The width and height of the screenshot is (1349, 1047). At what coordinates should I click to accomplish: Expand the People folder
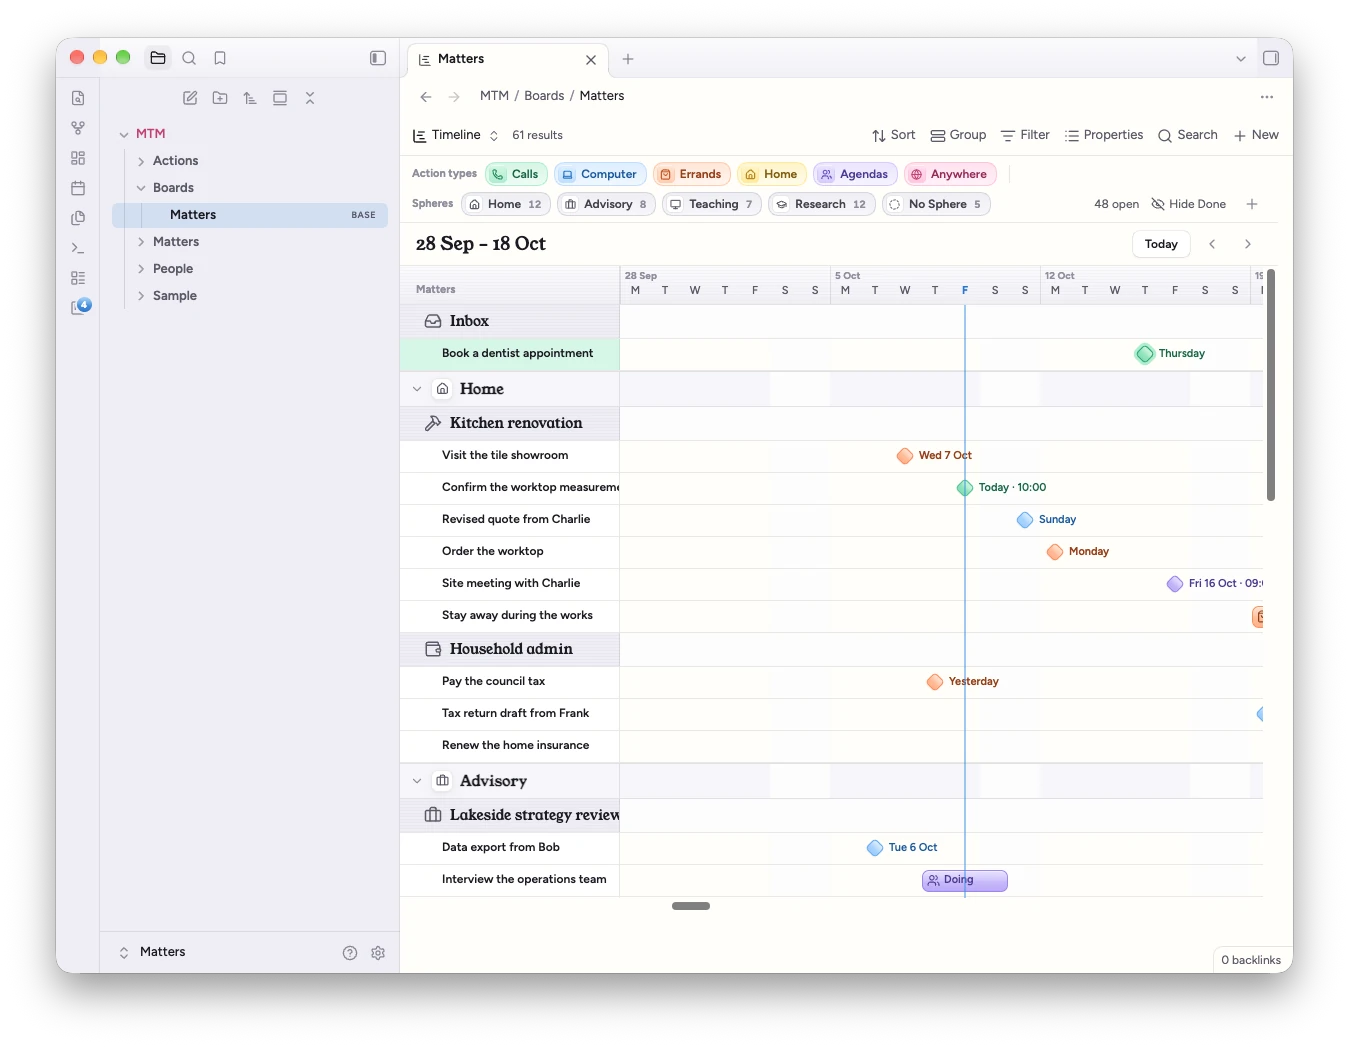point(141,269)
